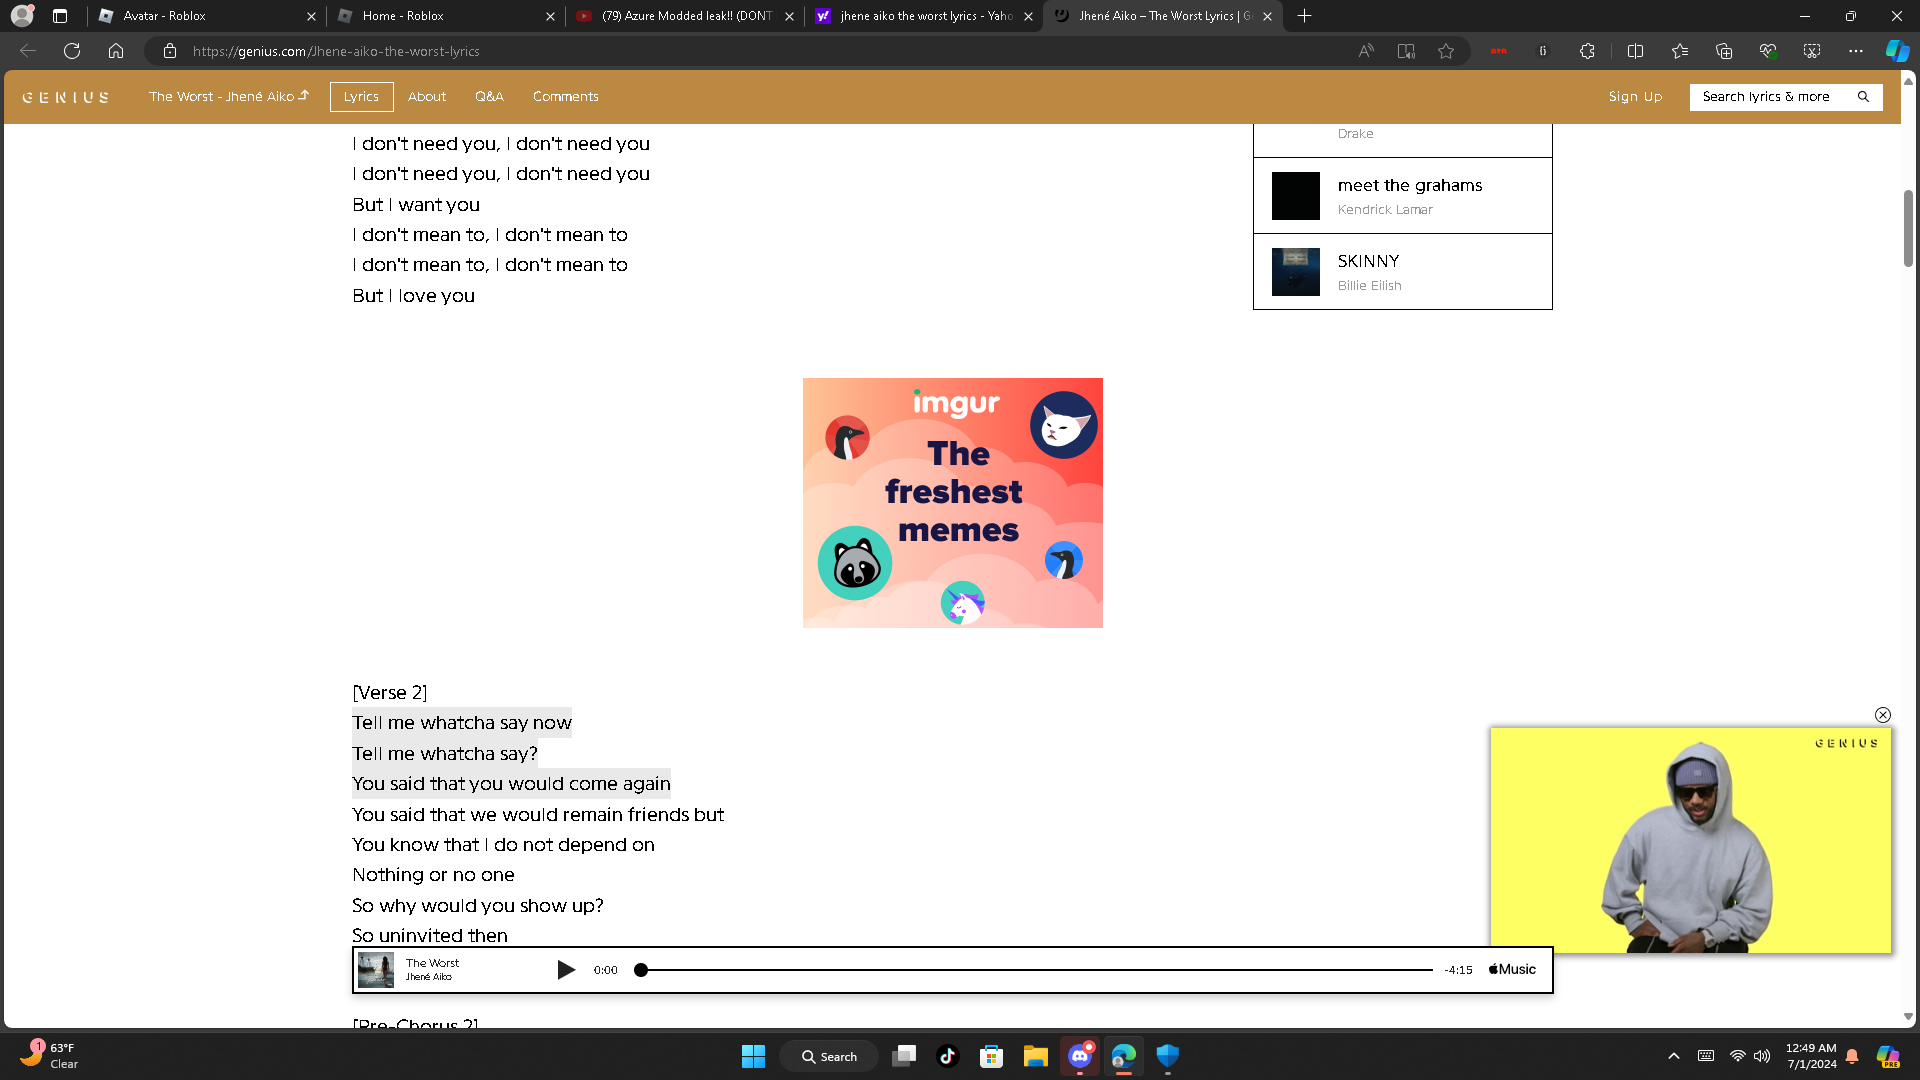Switch to the Avatar - Roblox tab

click(x=208, y=16)
